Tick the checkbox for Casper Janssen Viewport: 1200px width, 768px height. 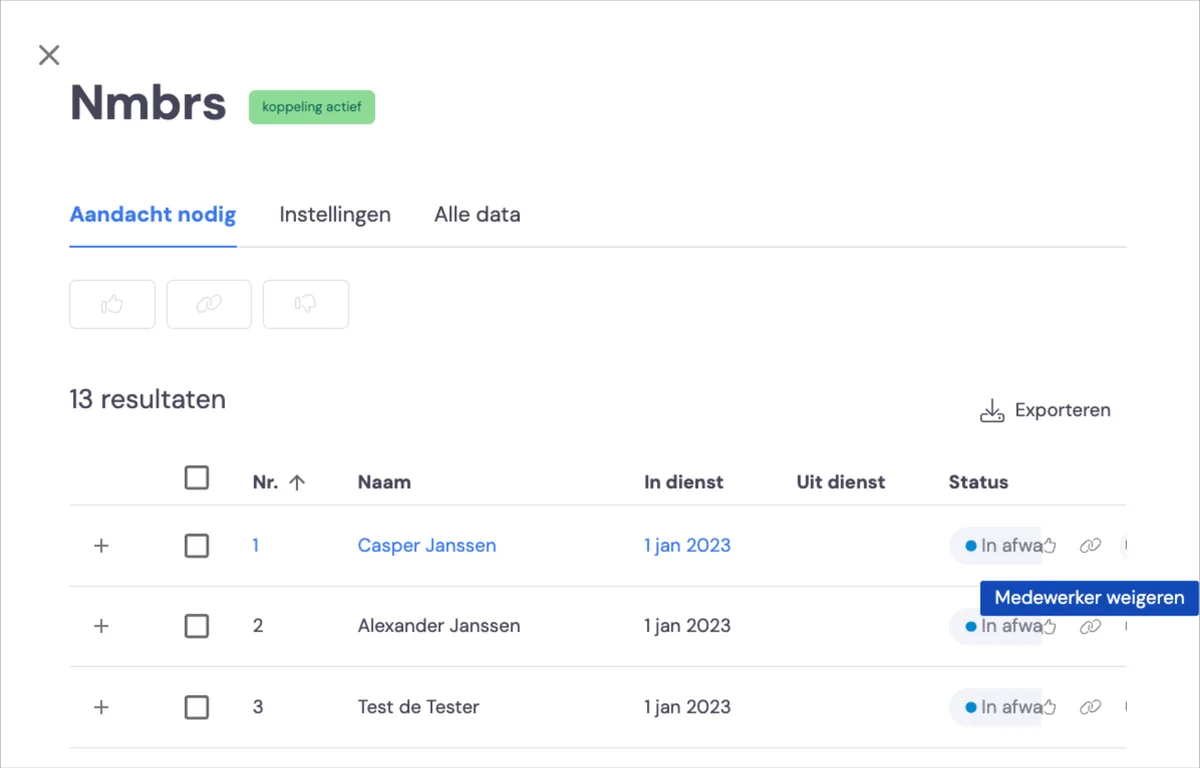(x=197, y=545)
